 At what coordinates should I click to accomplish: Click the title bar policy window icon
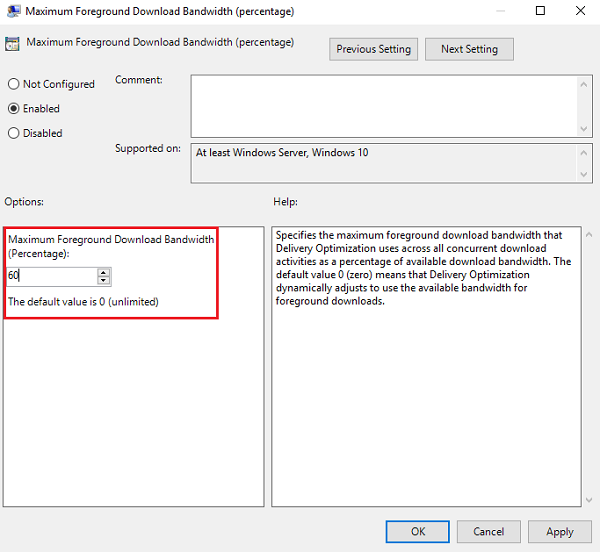click(x=13, y=11)
